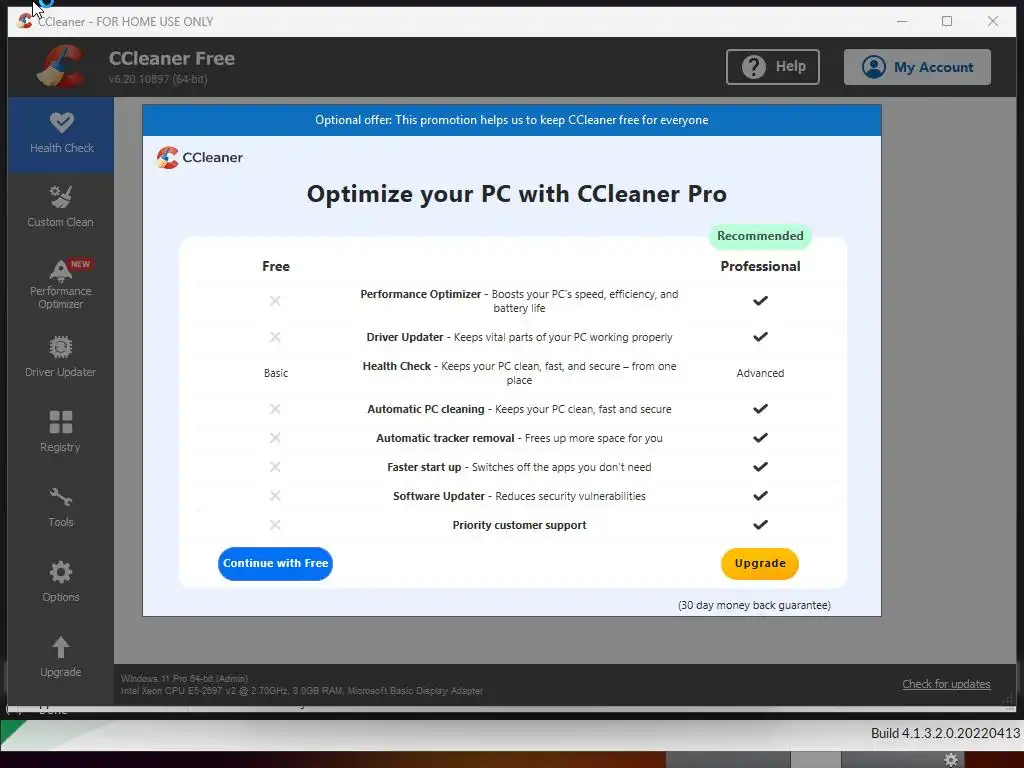Screen dimensions: 1024x768
Task: Click the question mark Help icon
Action: pos(754,67)
